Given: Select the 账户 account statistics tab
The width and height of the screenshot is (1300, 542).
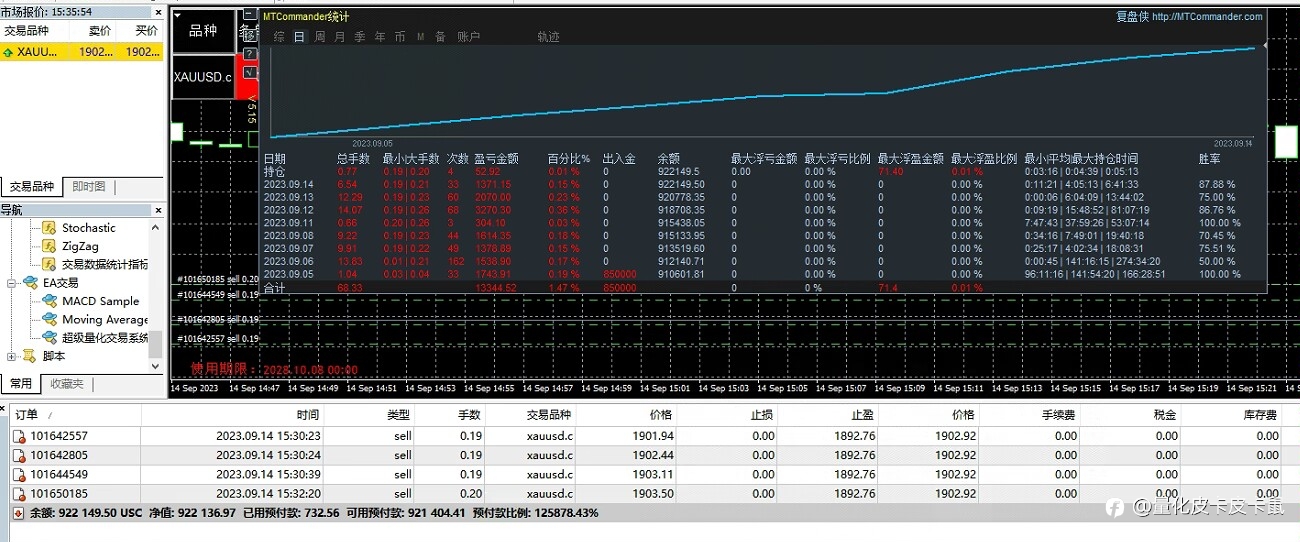Looking at the screenshot, I should pyautogui.click(x=469, y=37).
